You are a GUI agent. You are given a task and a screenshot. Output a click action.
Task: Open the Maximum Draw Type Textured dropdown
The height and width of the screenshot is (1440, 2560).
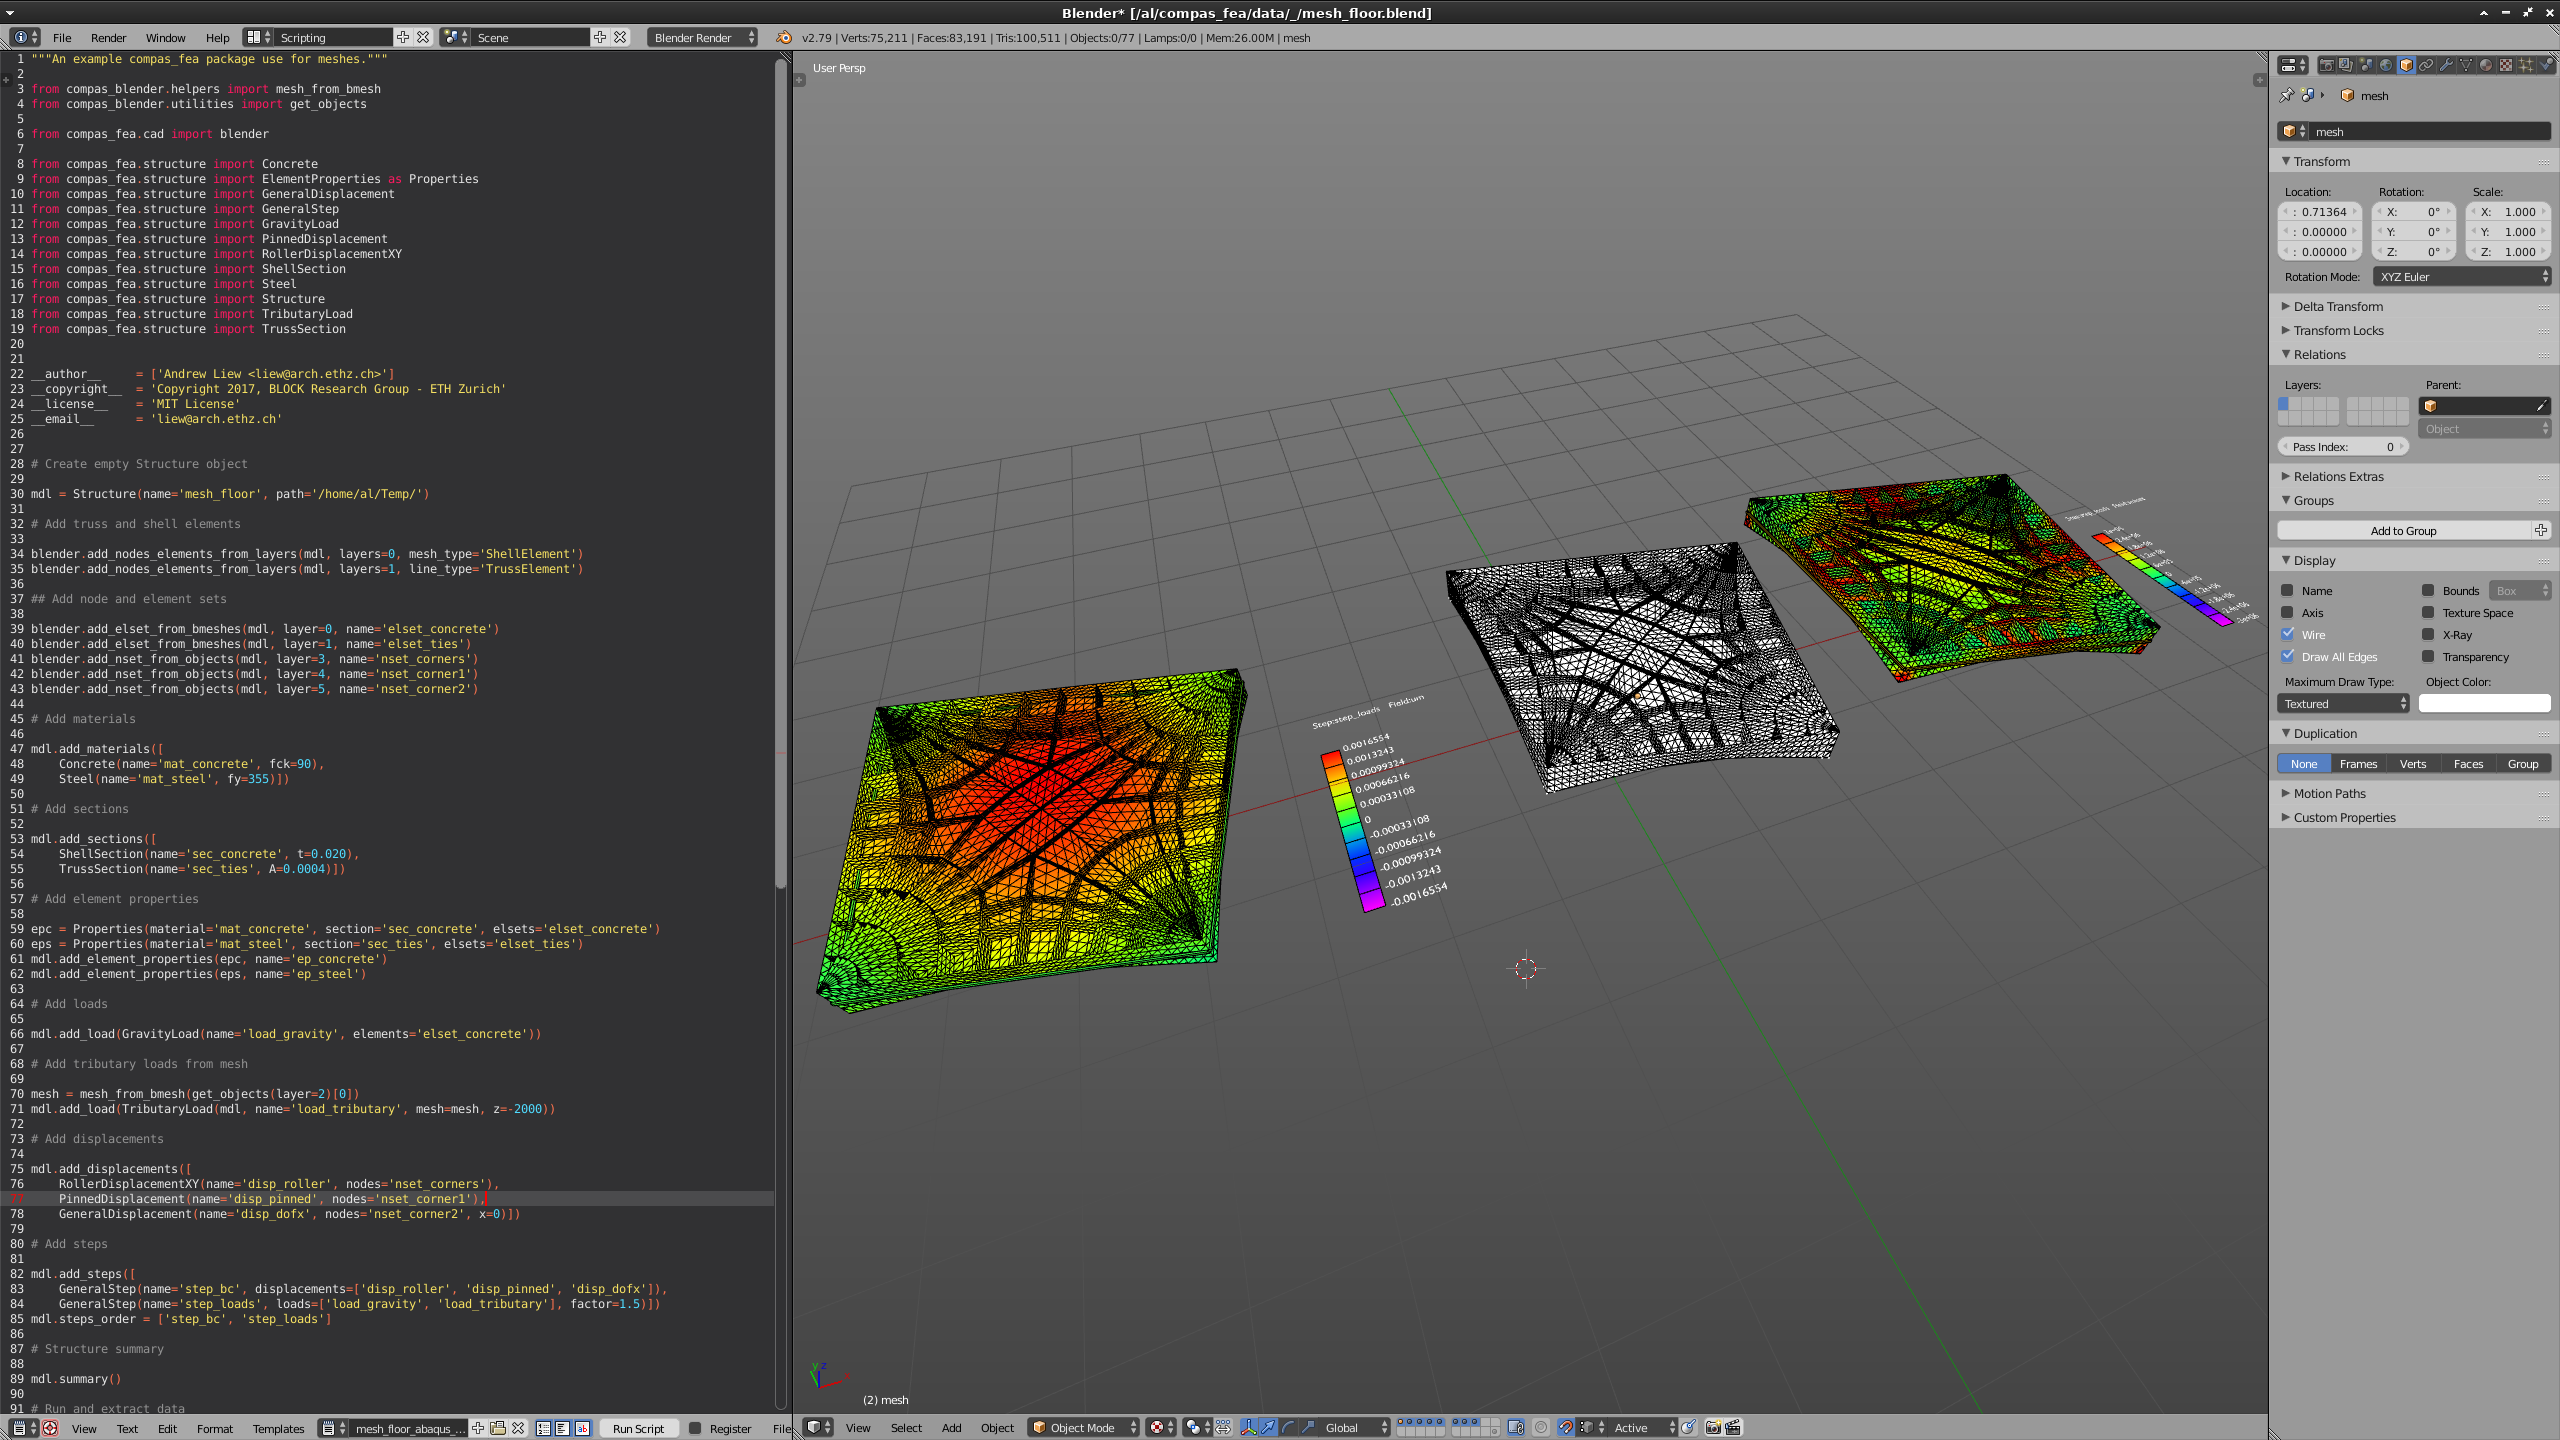[2343, 703]
